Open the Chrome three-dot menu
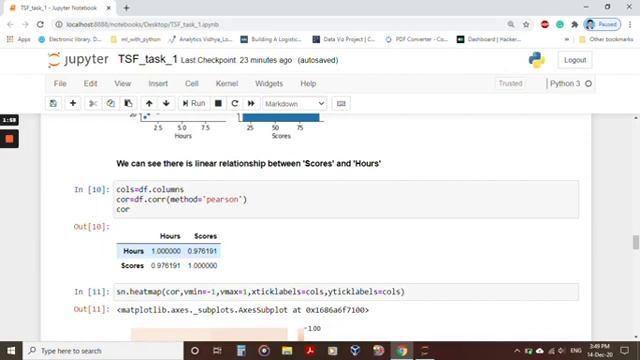Image resolution: width=640 pixels, height=360 pixels. pos(630,24)
